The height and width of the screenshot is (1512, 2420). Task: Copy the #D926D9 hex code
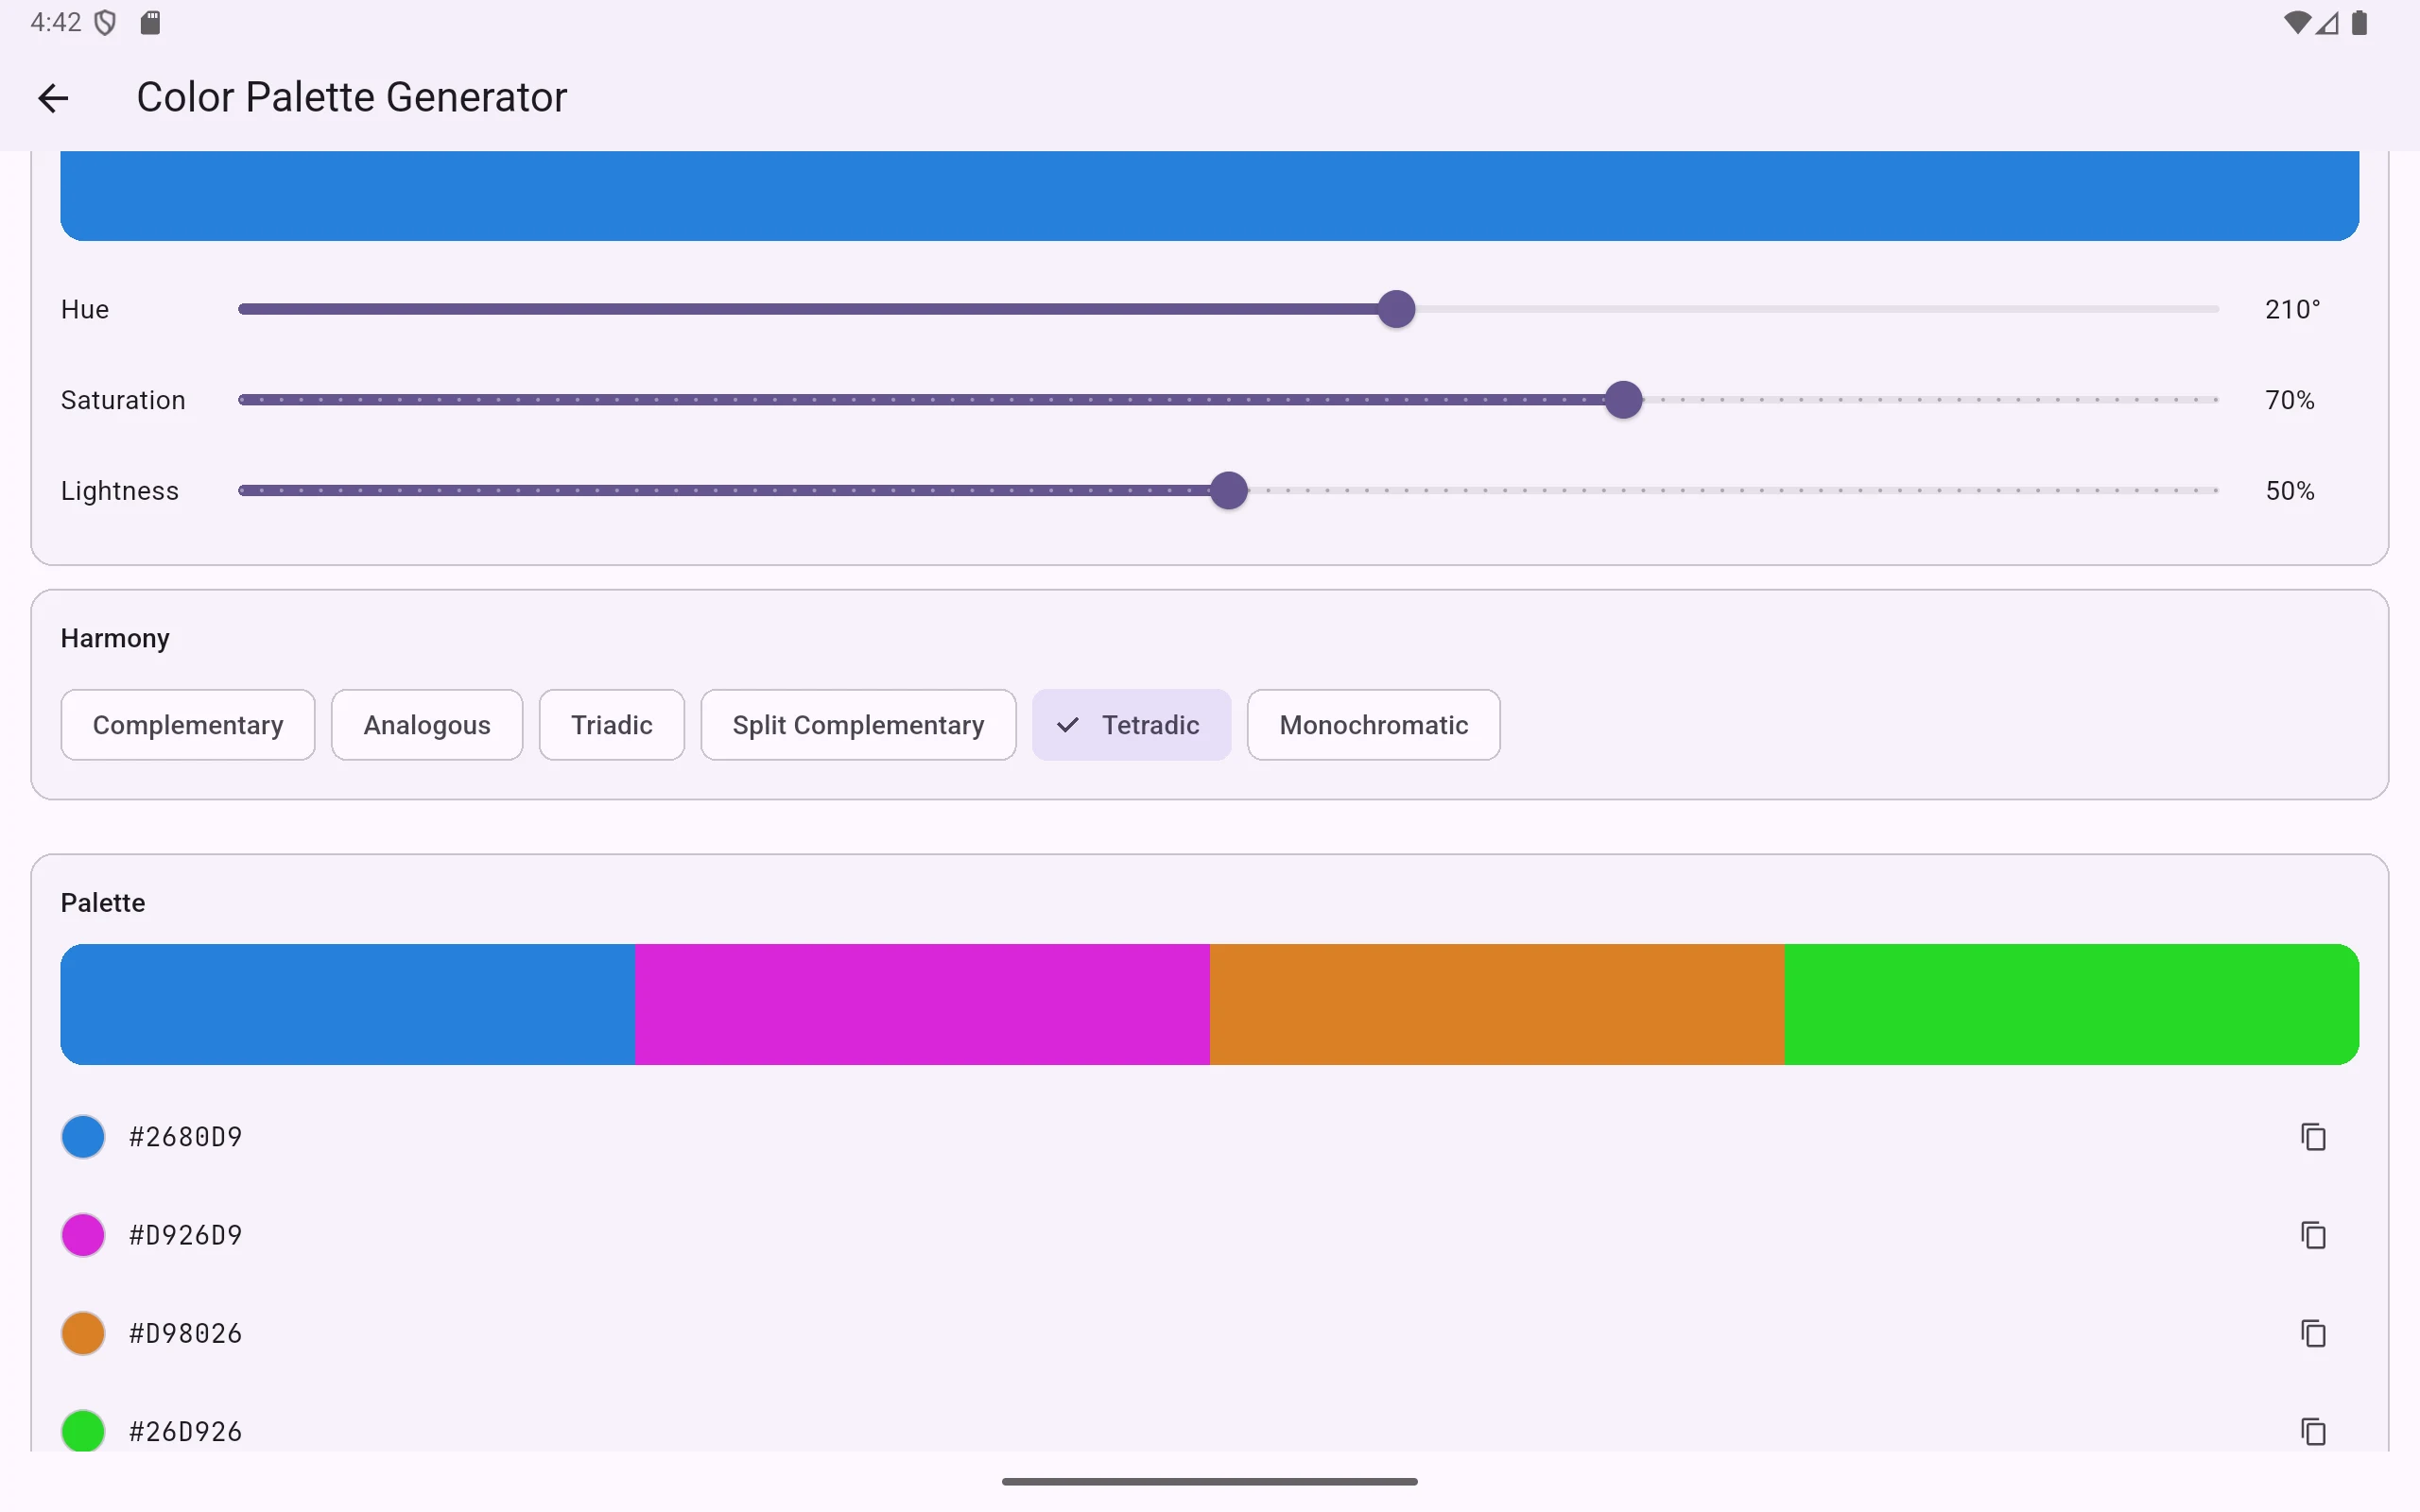[2313, 1235]
